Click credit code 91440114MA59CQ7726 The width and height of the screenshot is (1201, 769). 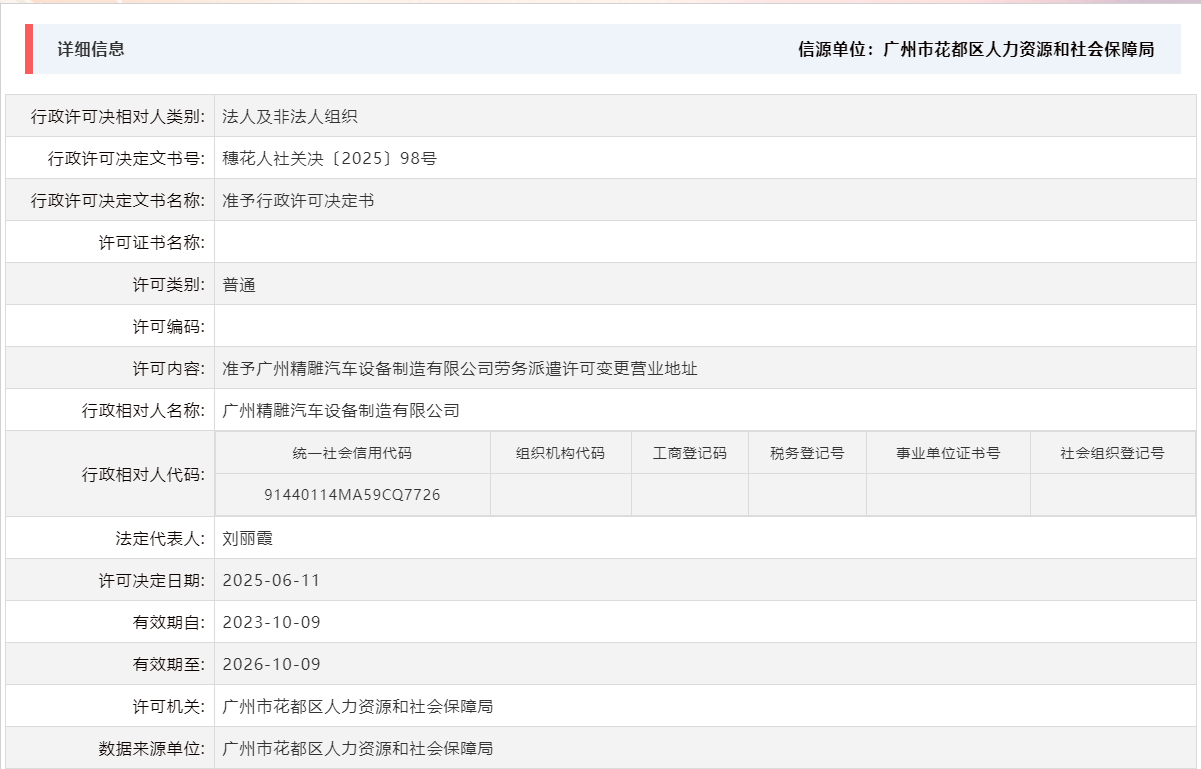pyautogui.click(x=354, y=494)
